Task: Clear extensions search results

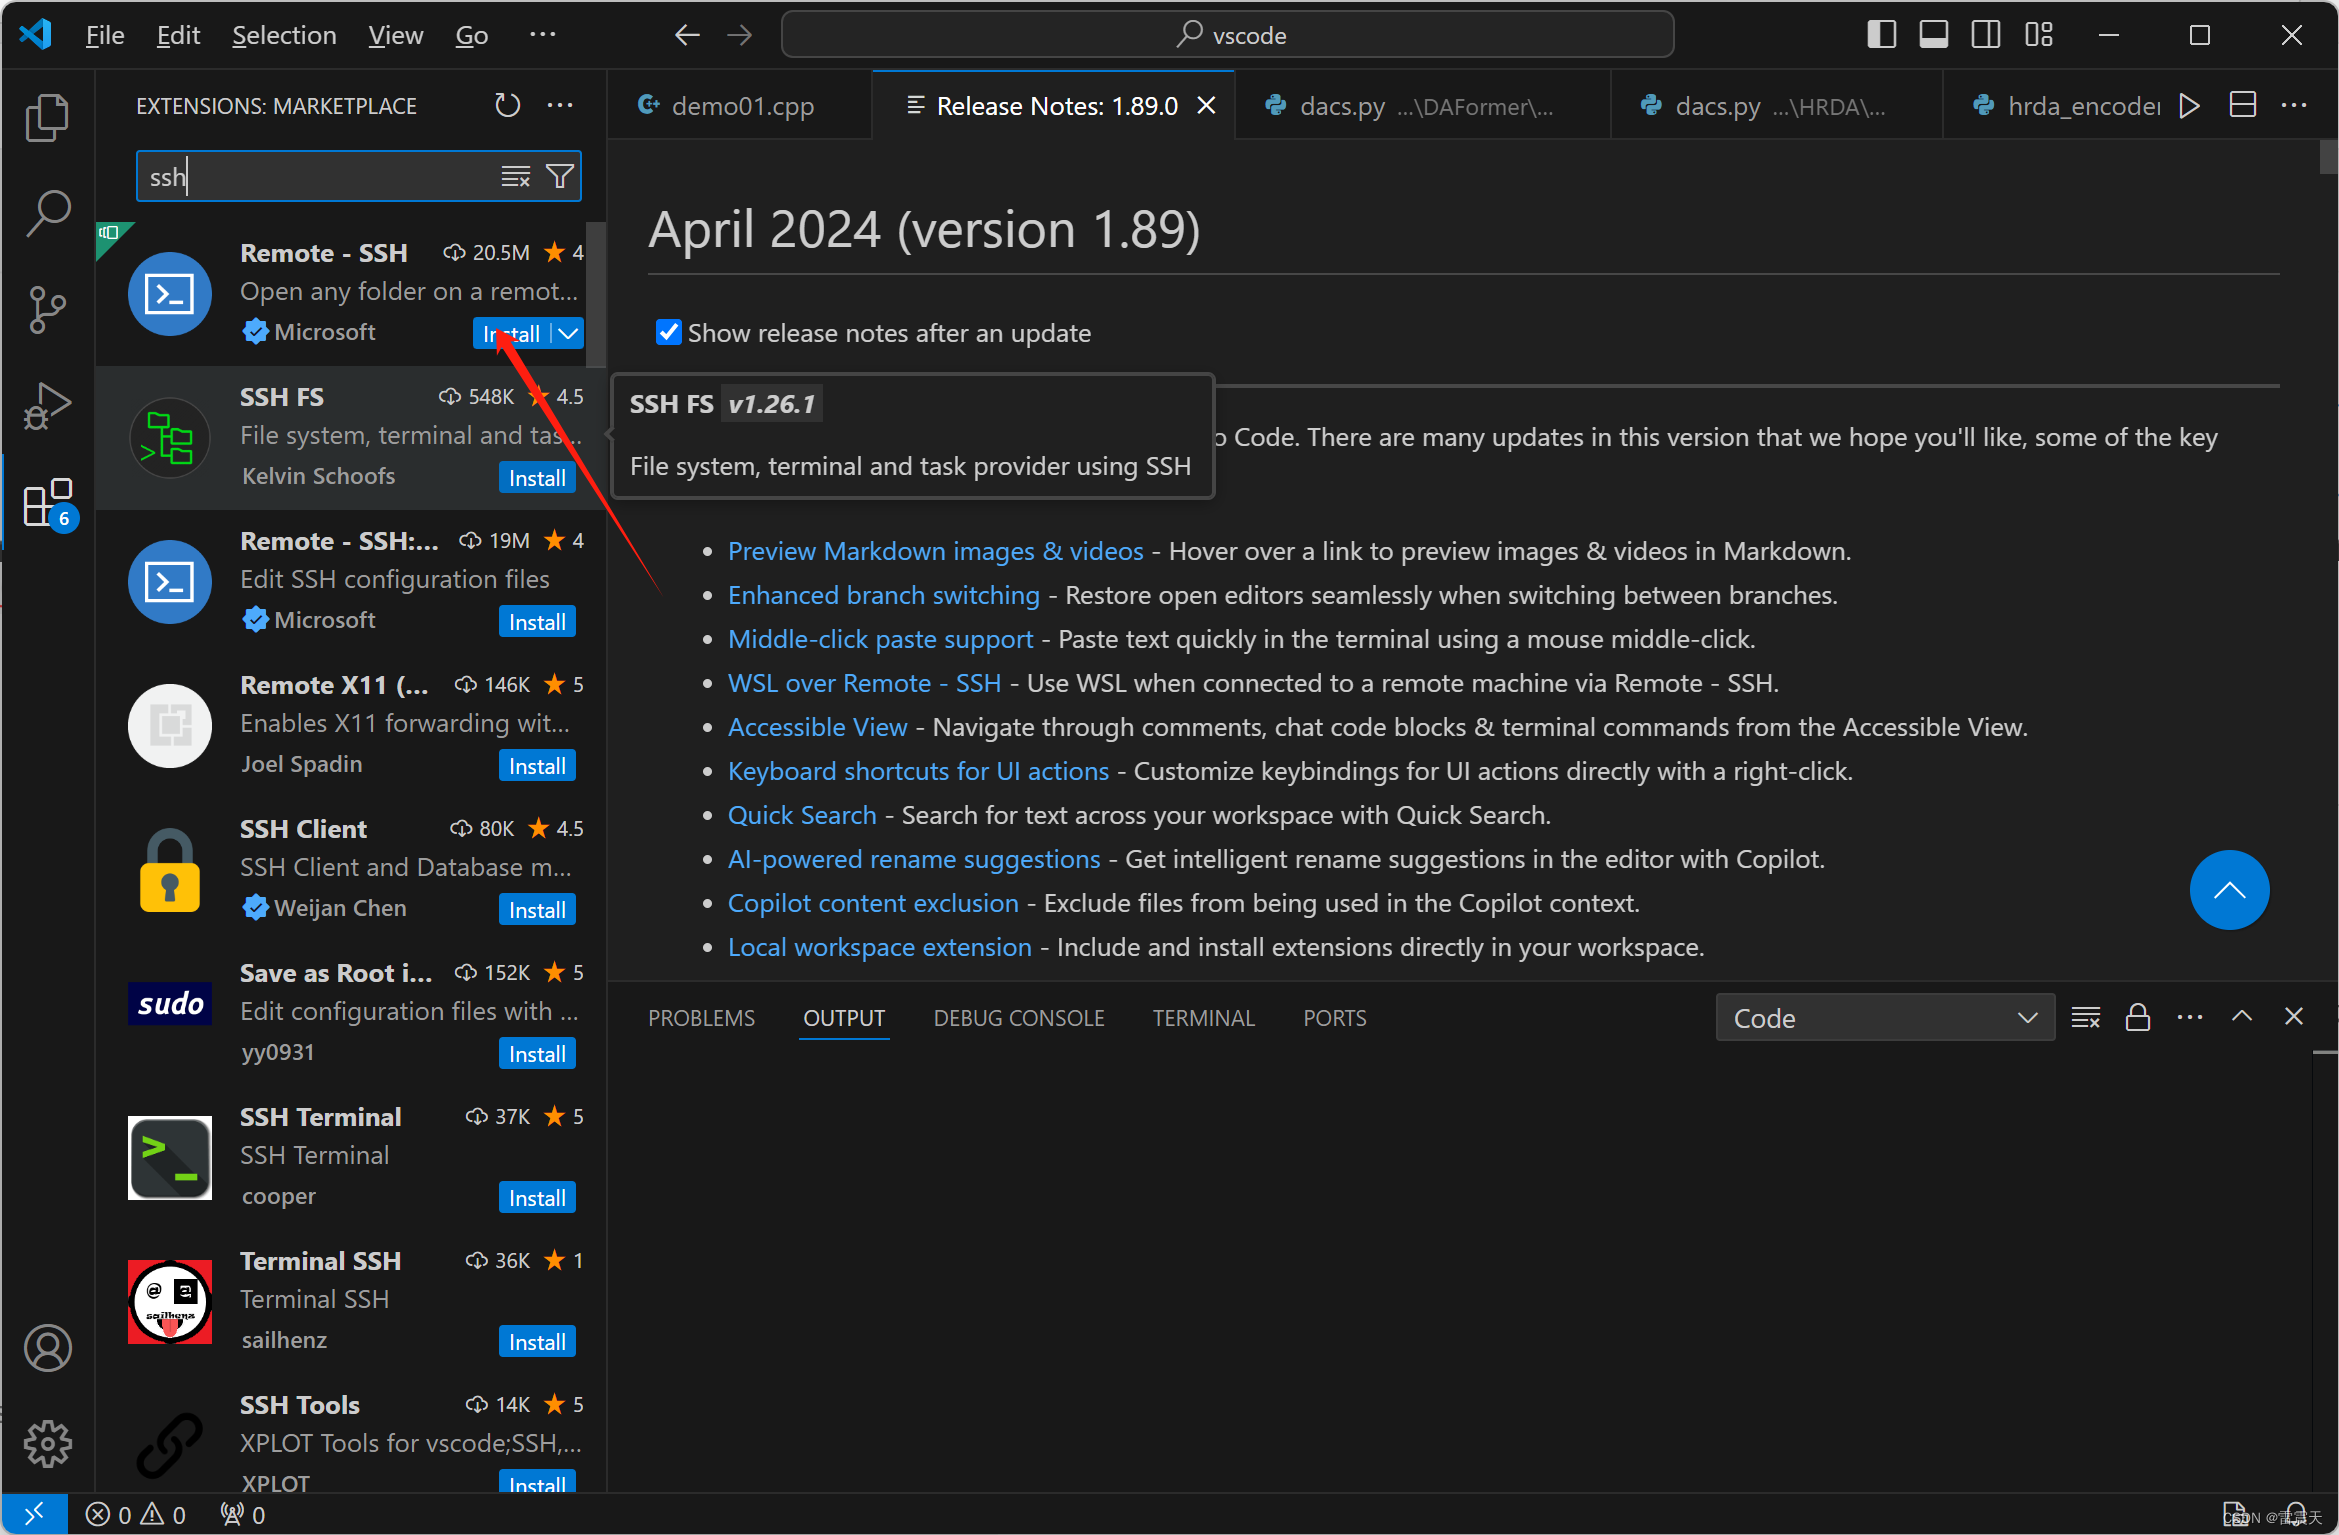Action: (515, 177)
